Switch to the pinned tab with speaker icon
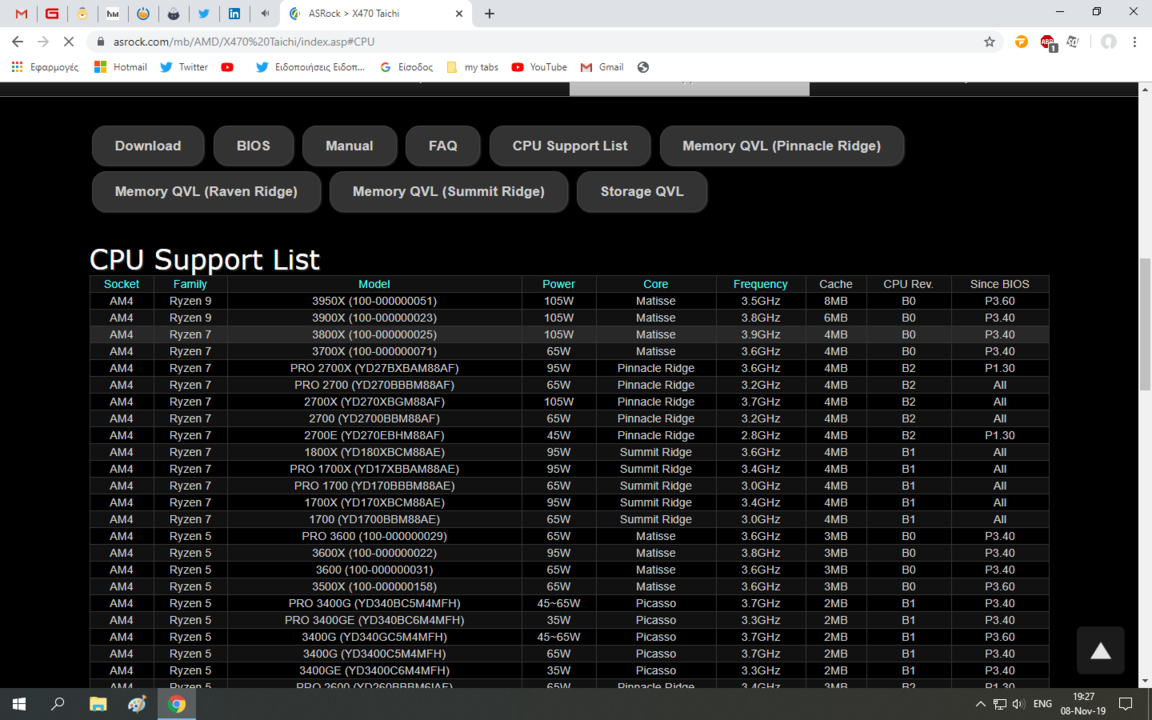The image size is (1152, 720). pyautogui.click(x=264, y=13)
